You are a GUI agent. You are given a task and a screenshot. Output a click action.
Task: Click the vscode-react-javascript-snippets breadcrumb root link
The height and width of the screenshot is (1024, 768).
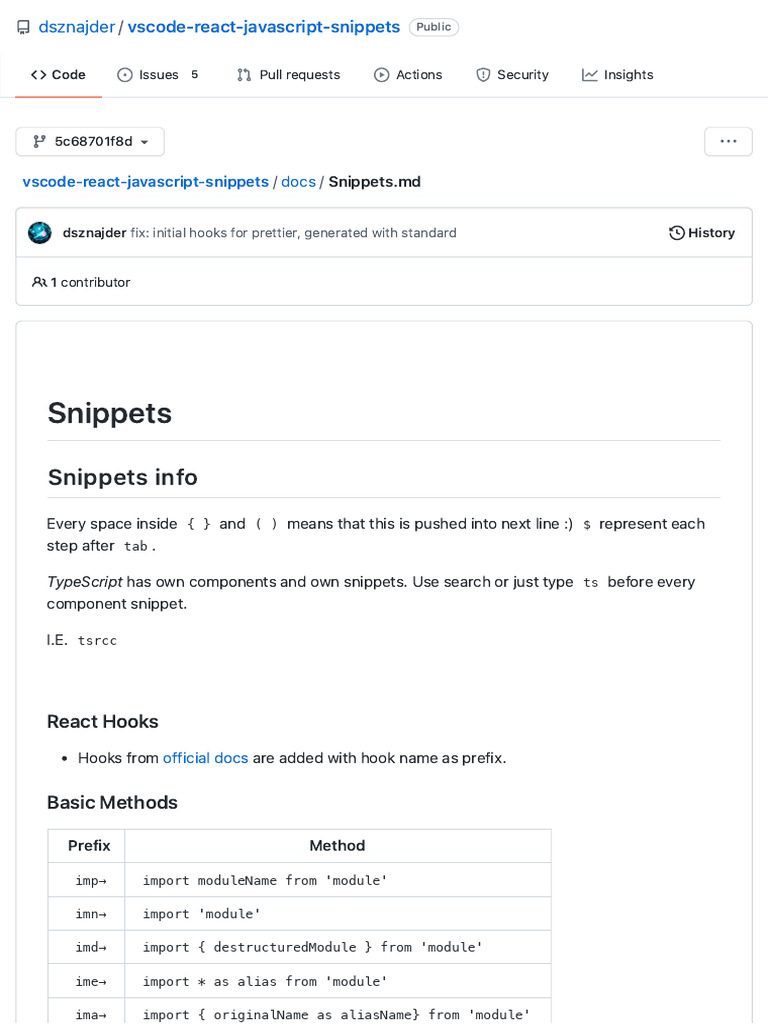[x=145, y=182]
